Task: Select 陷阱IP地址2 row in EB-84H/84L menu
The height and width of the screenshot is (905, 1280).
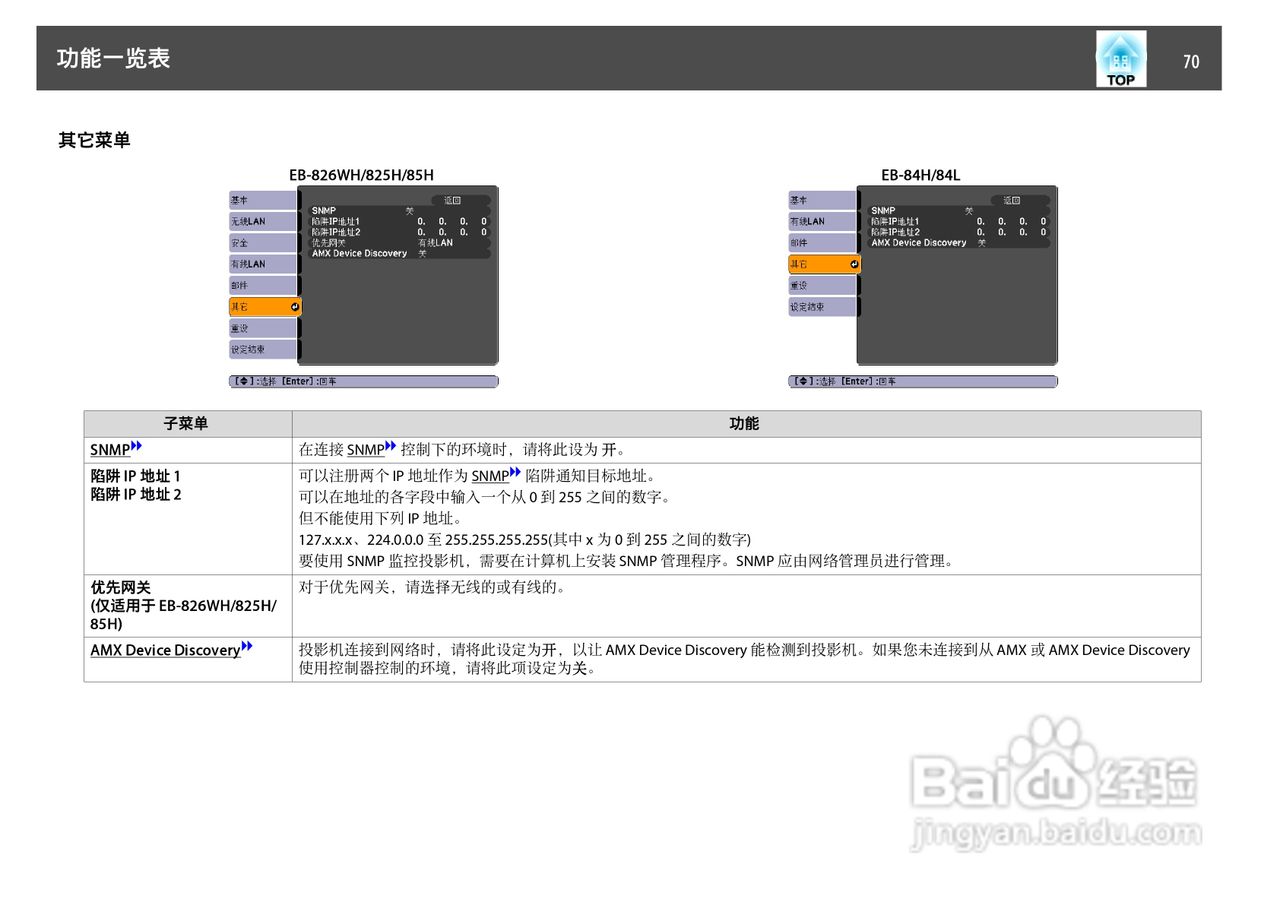Action: pos(959,232)
